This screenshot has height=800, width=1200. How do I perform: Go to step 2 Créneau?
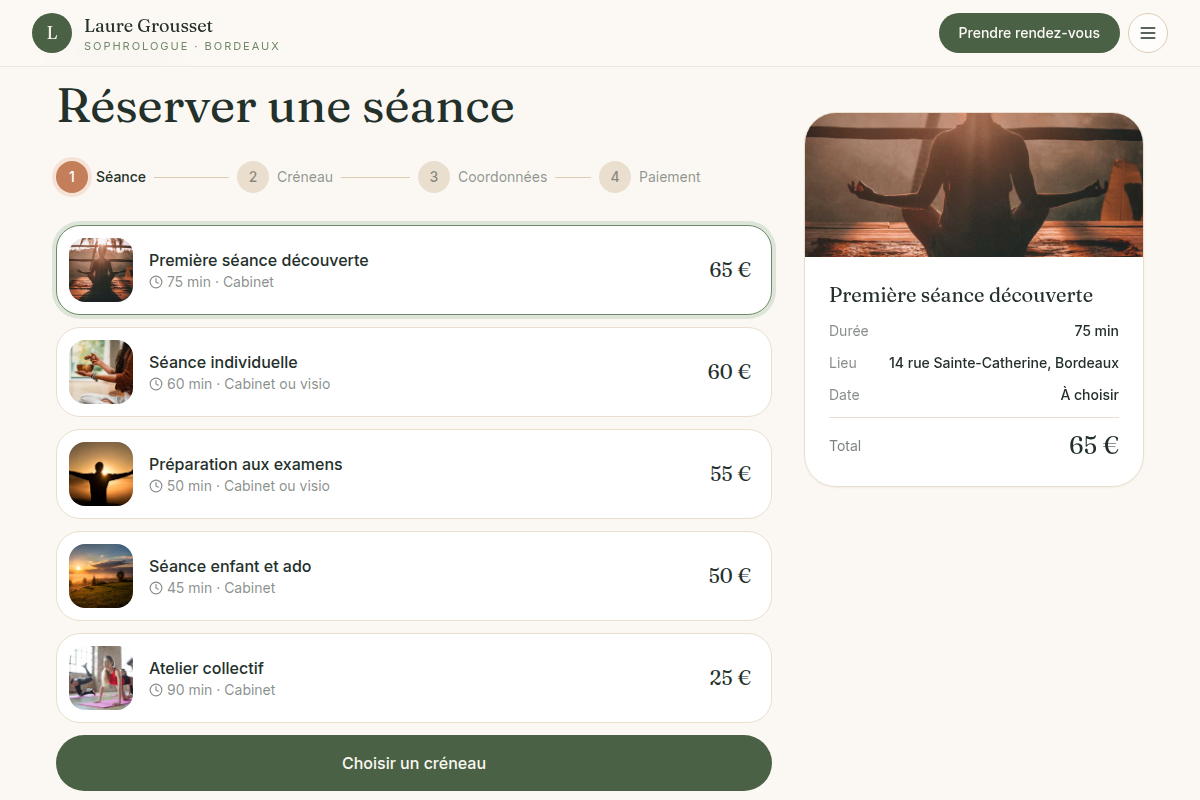pos(285,177)
